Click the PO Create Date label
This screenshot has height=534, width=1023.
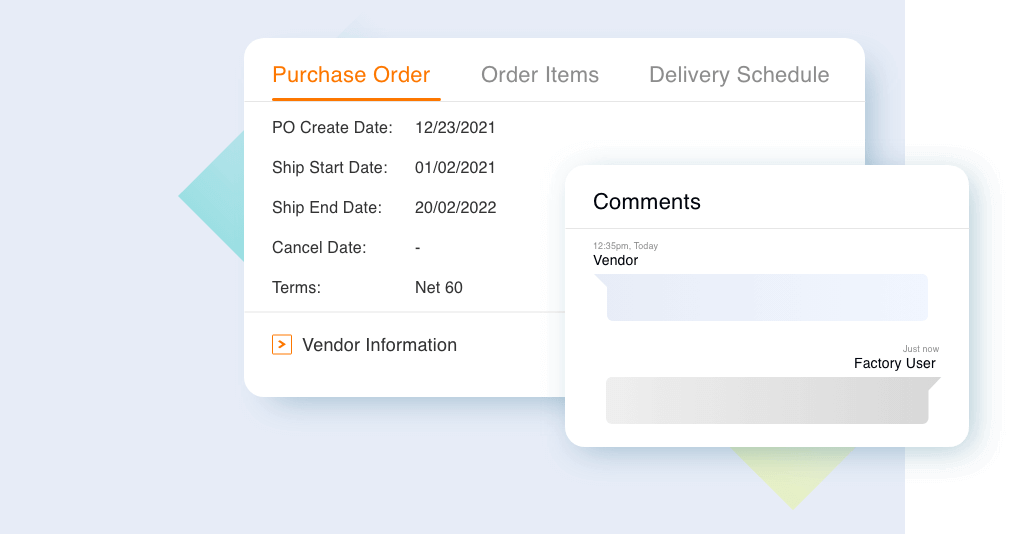point(332,128)
